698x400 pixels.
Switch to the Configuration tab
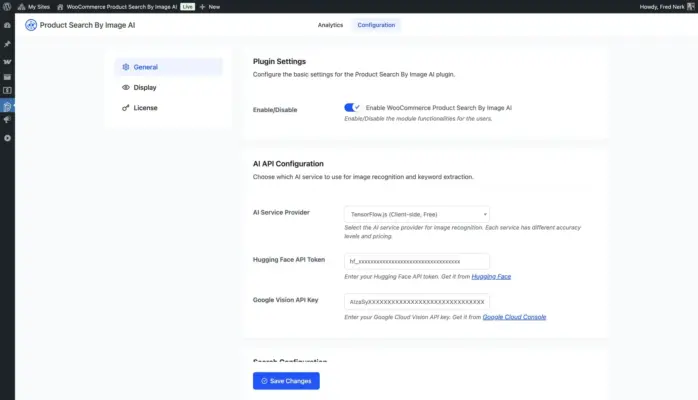click(376, 25)
